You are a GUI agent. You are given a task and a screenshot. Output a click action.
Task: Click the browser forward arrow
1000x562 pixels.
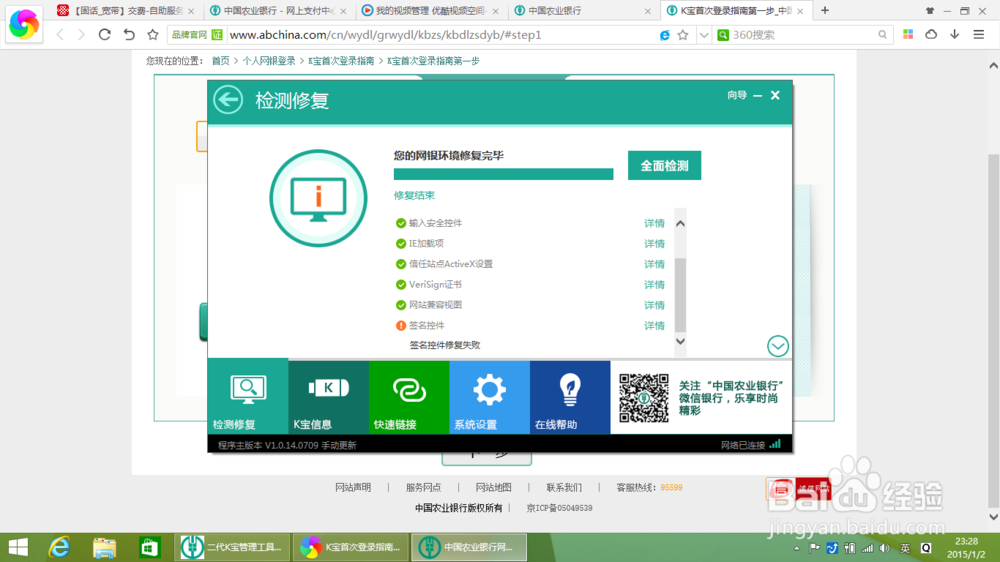coord(81,35)
